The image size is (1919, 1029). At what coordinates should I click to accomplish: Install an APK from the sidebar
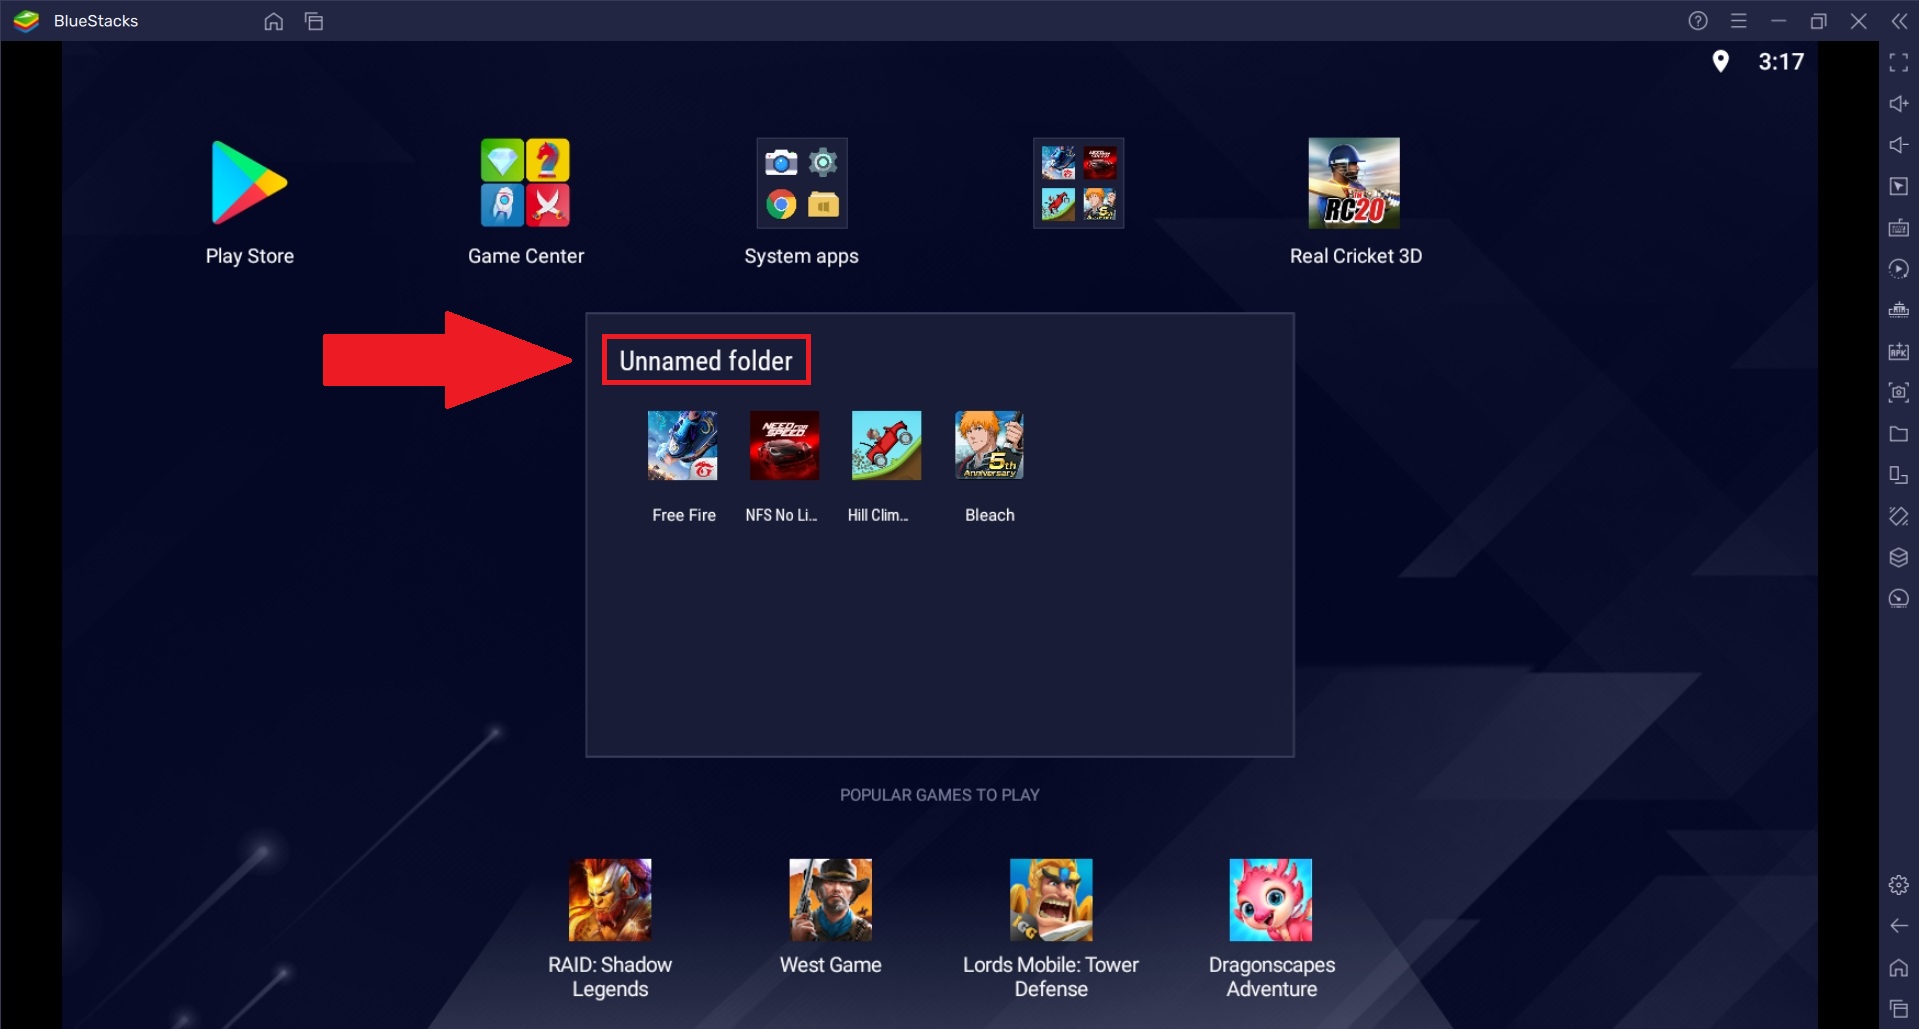click(1897, 352)
